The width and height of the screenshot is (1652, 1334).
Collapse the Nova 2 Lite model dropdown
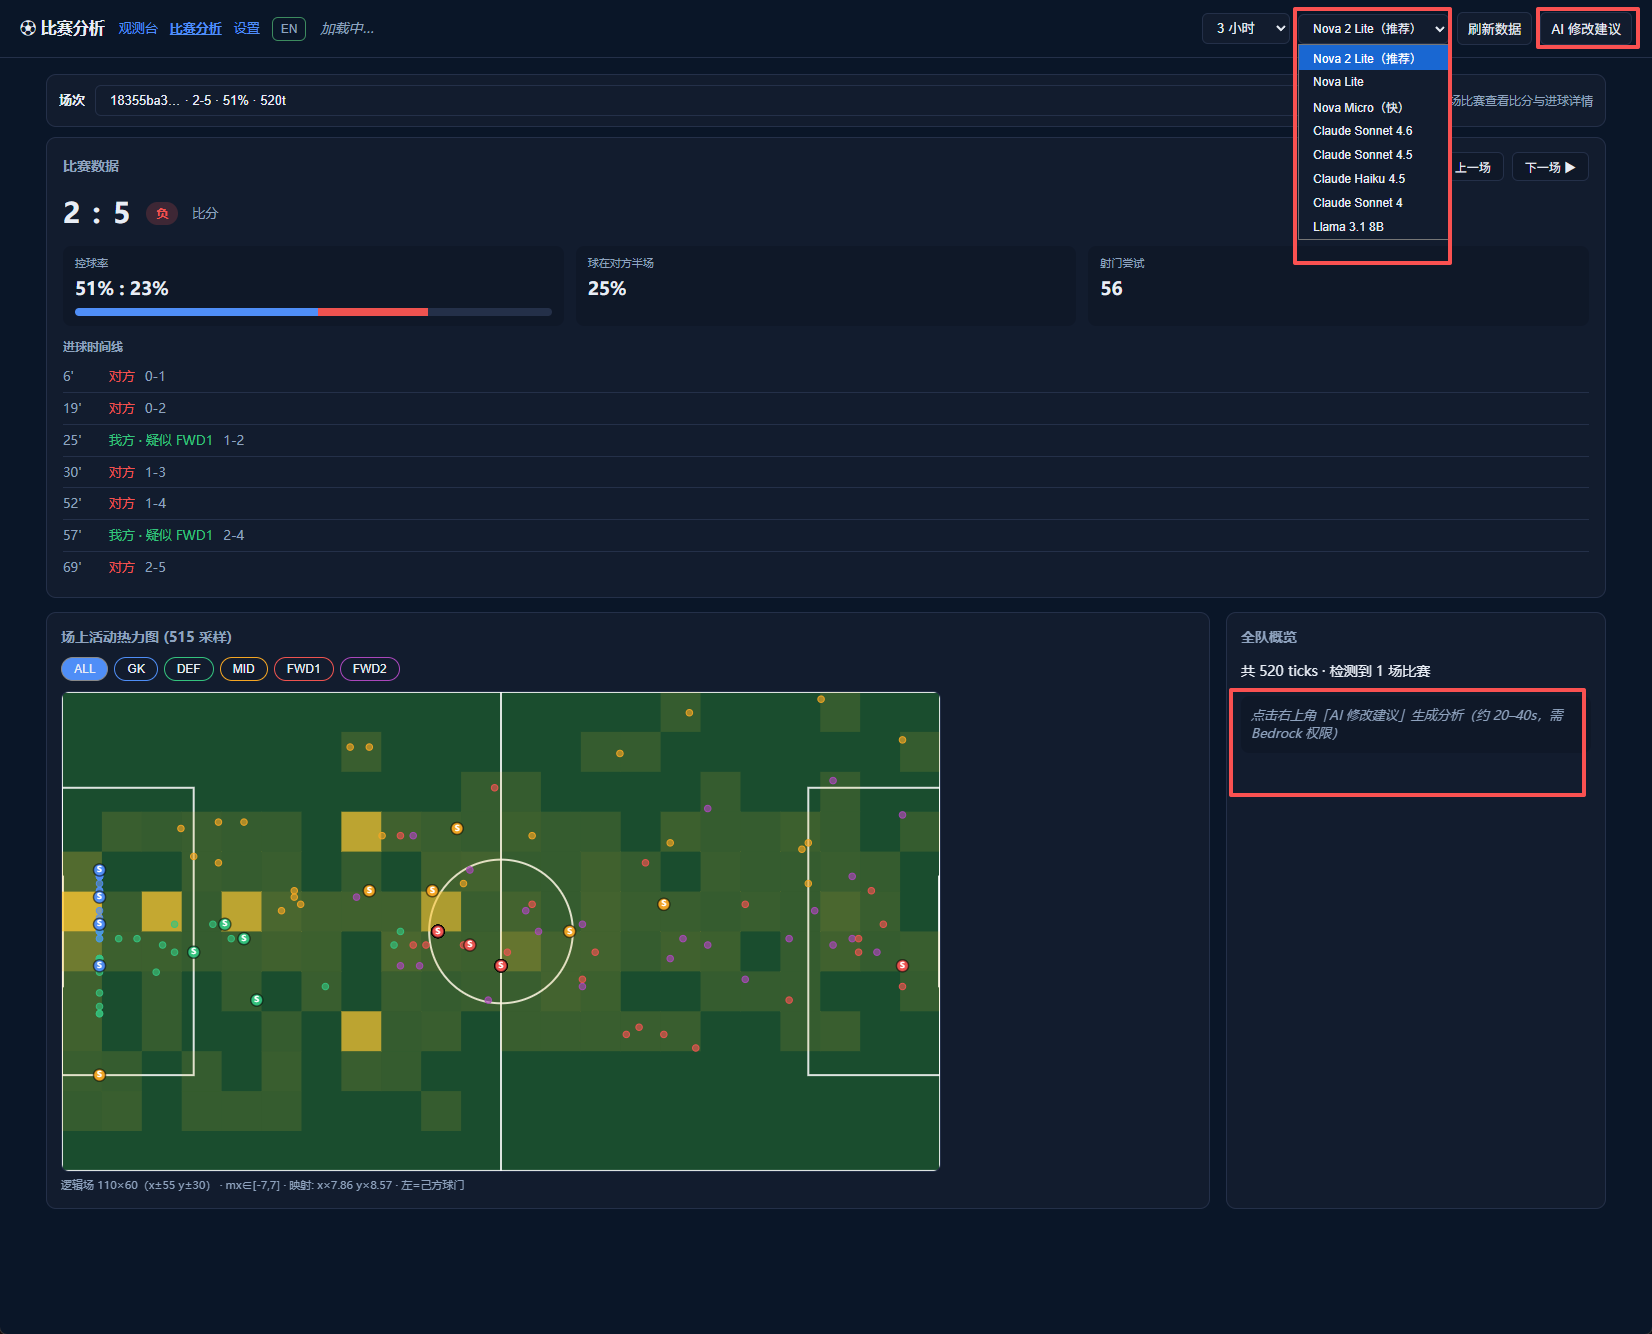[x=1372, y=28]
